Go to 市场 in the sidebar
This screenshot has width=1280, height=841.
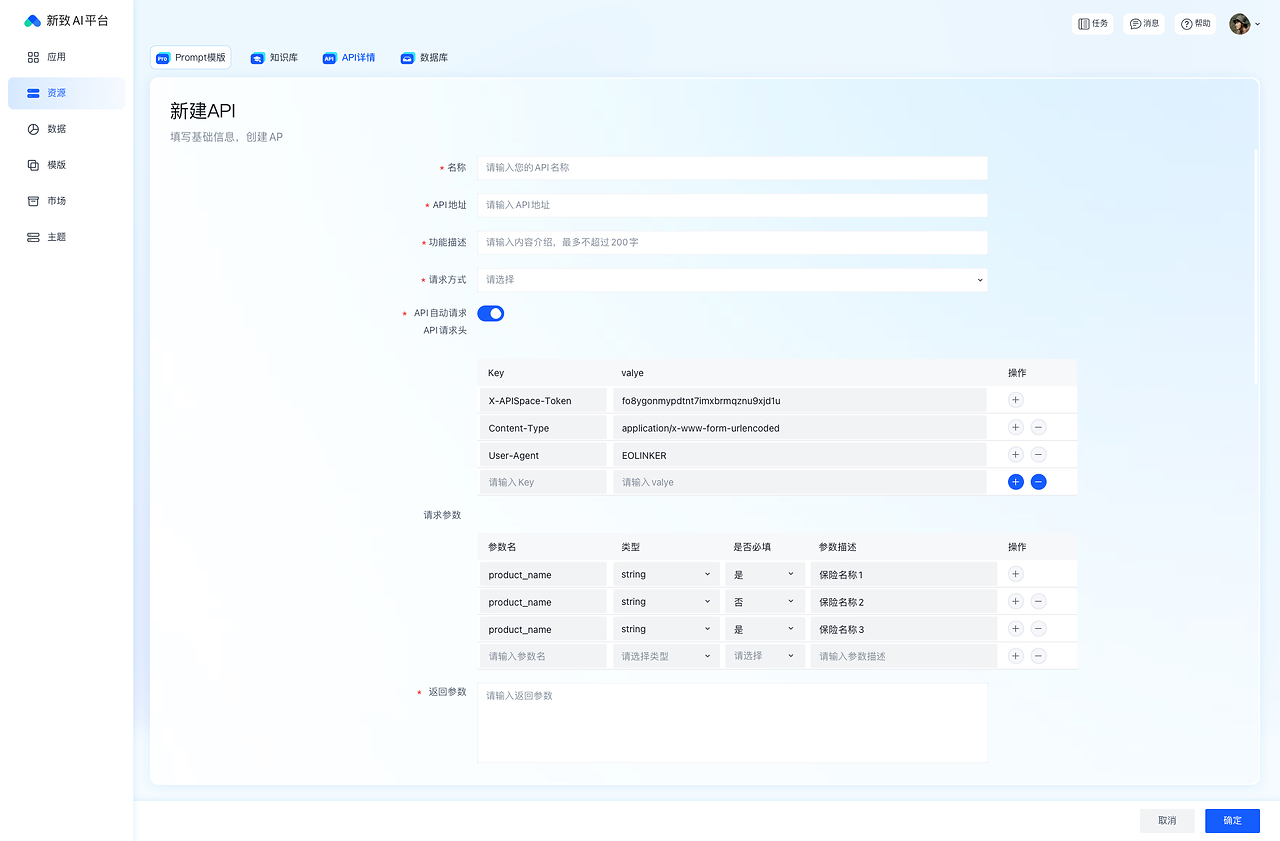tap(56, 201)
